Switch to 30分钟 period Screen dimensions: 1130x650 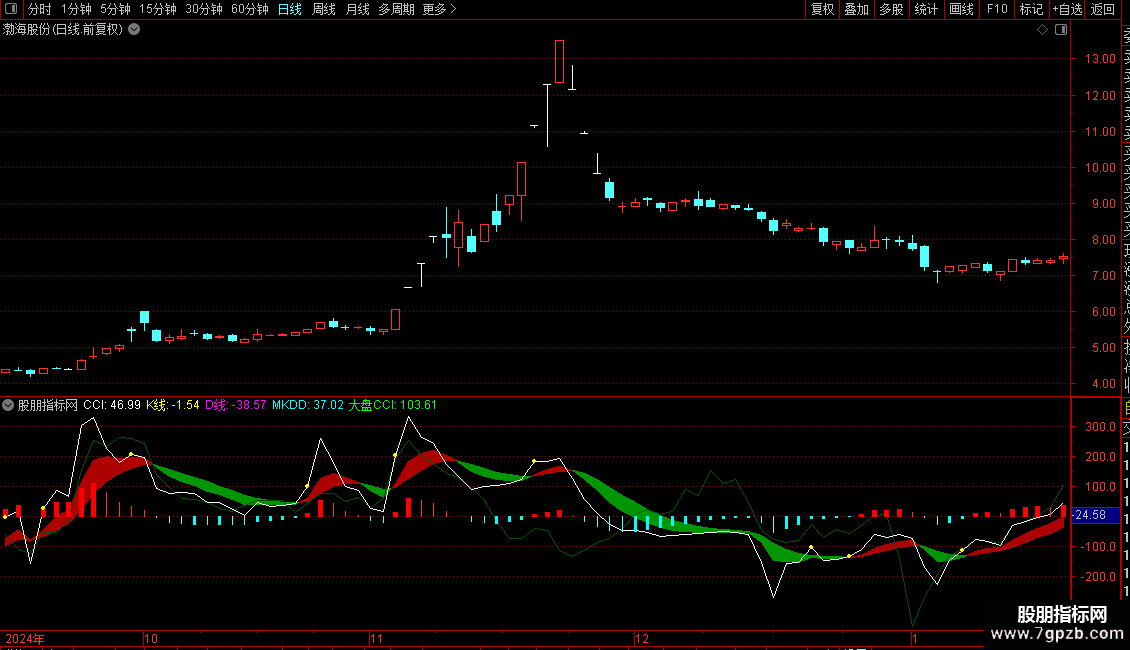tap(204, 9)
